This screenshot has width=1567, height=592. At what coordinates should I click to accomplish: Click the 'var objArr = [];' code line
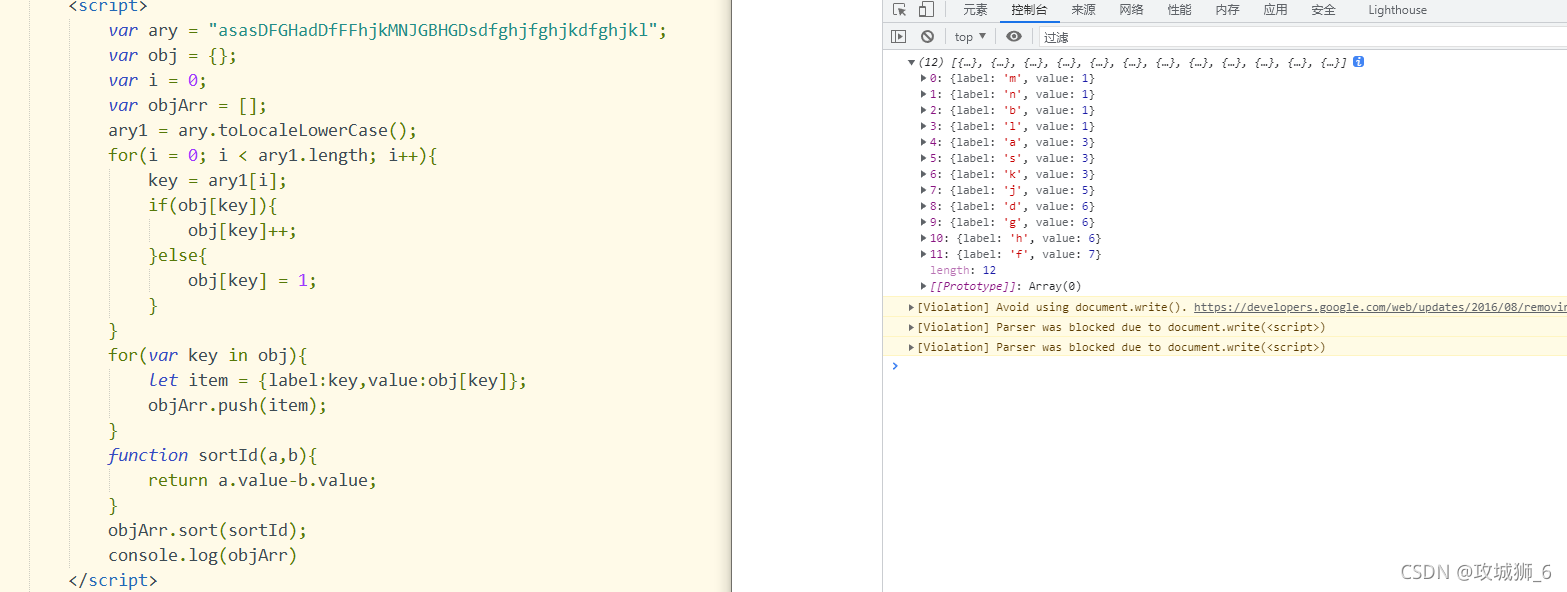point(188,105)
